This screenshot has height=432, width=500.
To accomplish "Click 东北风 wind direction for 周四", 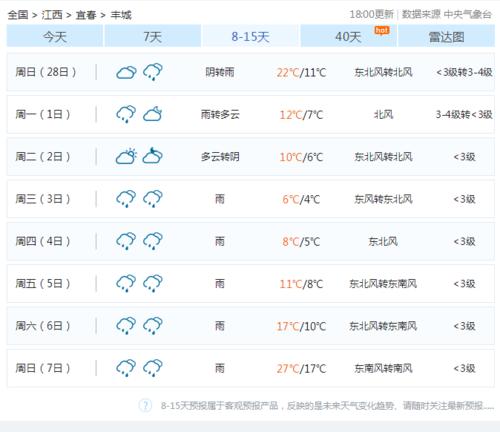I will (383, 241).
